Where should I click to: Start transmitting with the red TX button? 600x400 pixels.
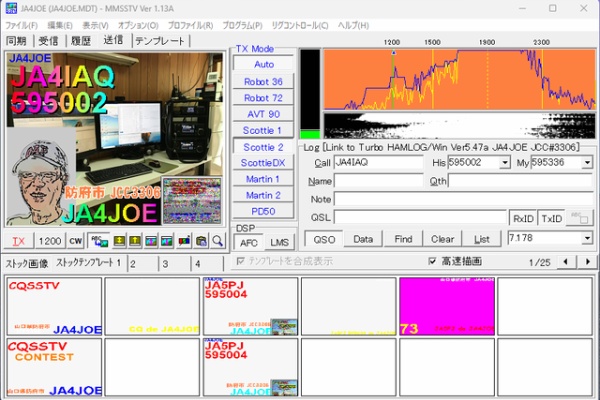[19, 241]
